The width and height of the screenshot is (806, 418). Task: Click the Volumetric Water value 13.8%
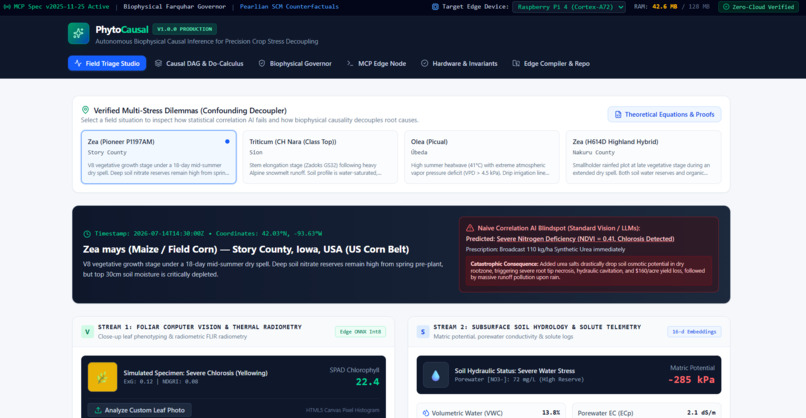(551, 413)
